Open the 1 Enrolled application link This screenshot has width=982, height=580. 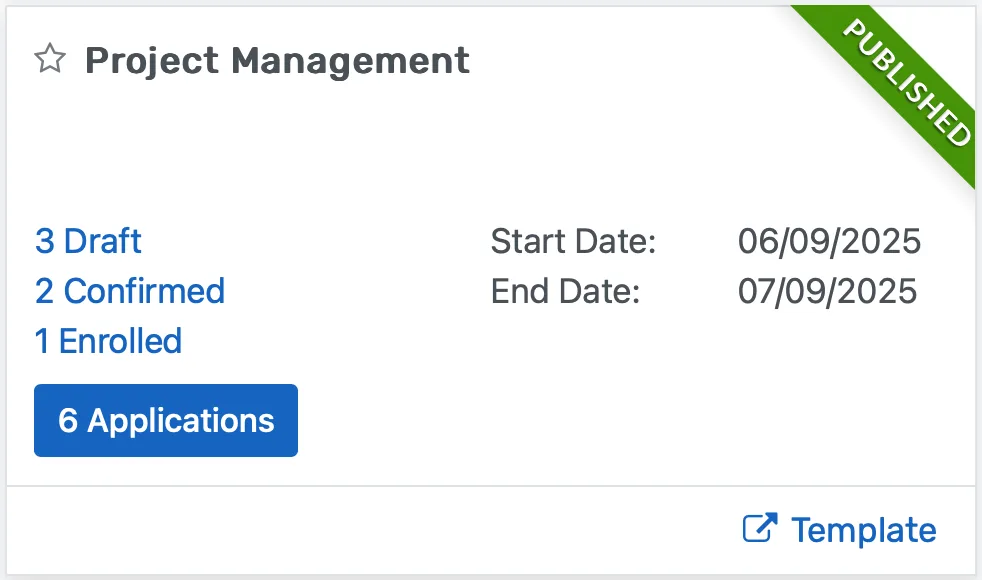(x=109, y=341)
